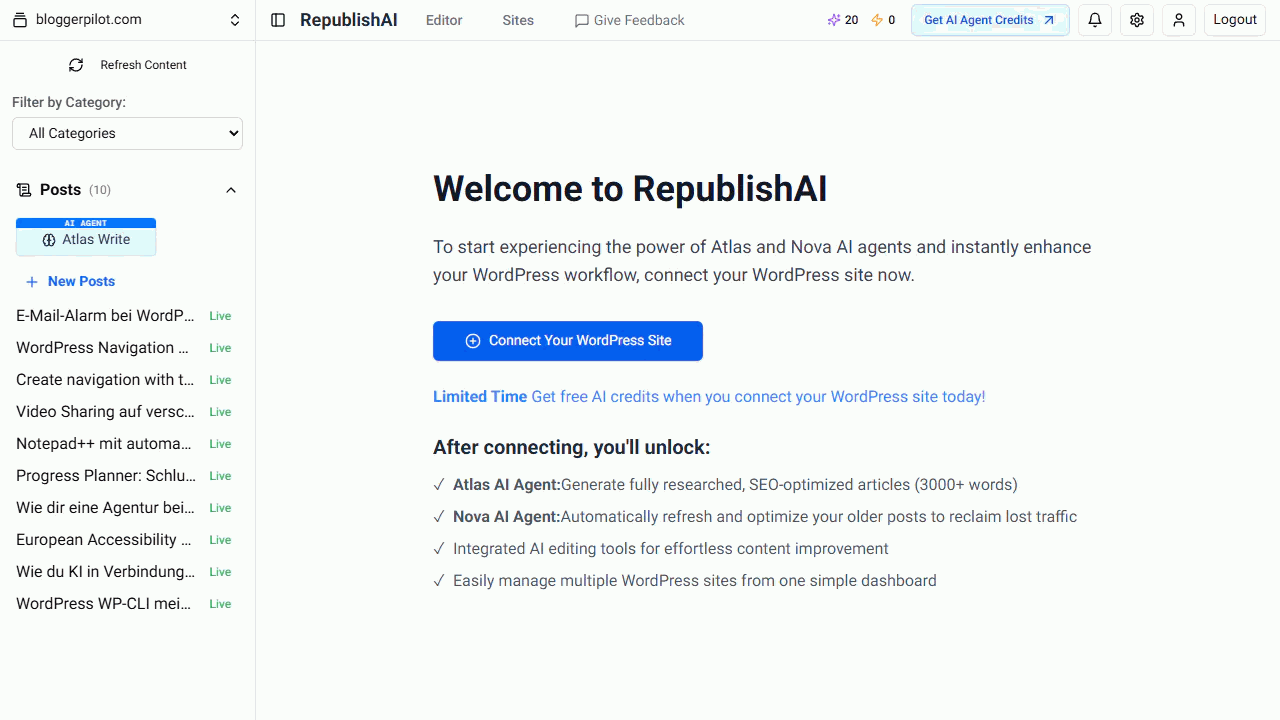Open post 'Wie dir eine Agentur bei...'

click(105, 508)
